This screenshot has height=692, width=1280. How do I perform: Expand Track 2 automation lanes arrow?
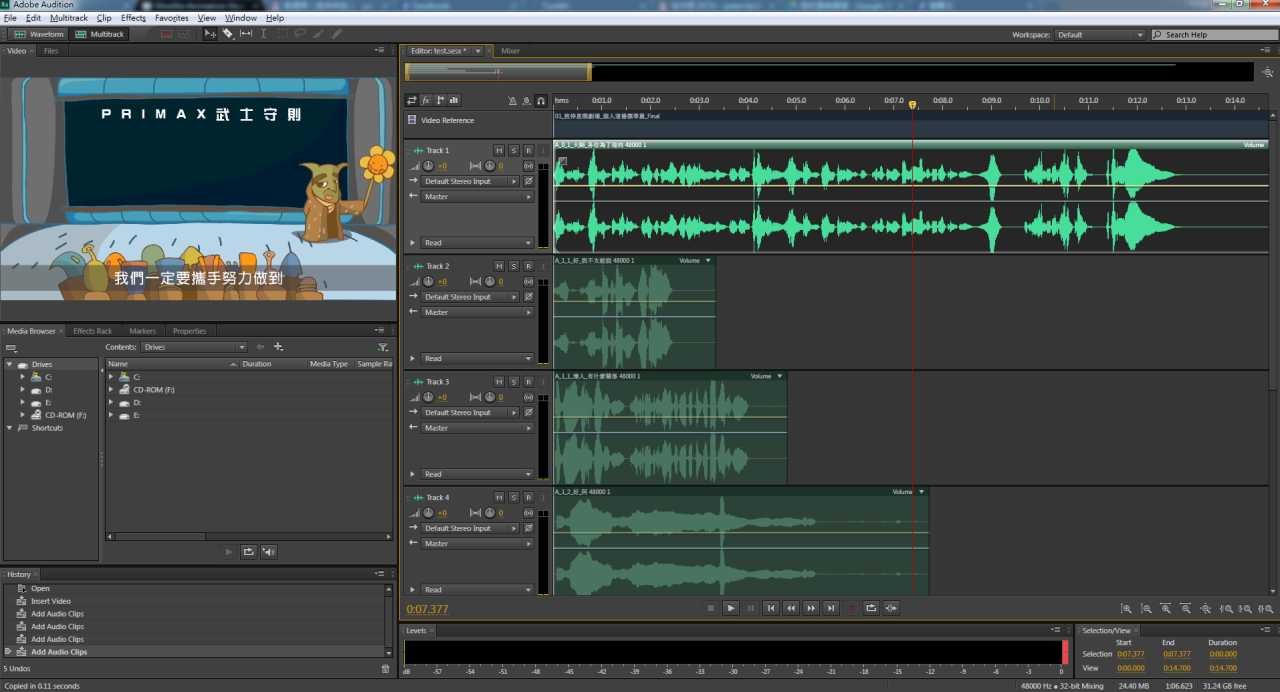412,359
